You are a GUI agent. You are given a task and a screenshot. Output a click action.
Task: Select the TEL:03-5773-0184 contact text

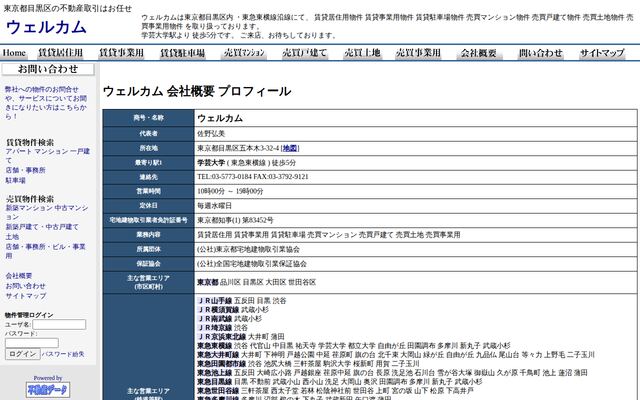pyautogui.click(x=224, y=177)
